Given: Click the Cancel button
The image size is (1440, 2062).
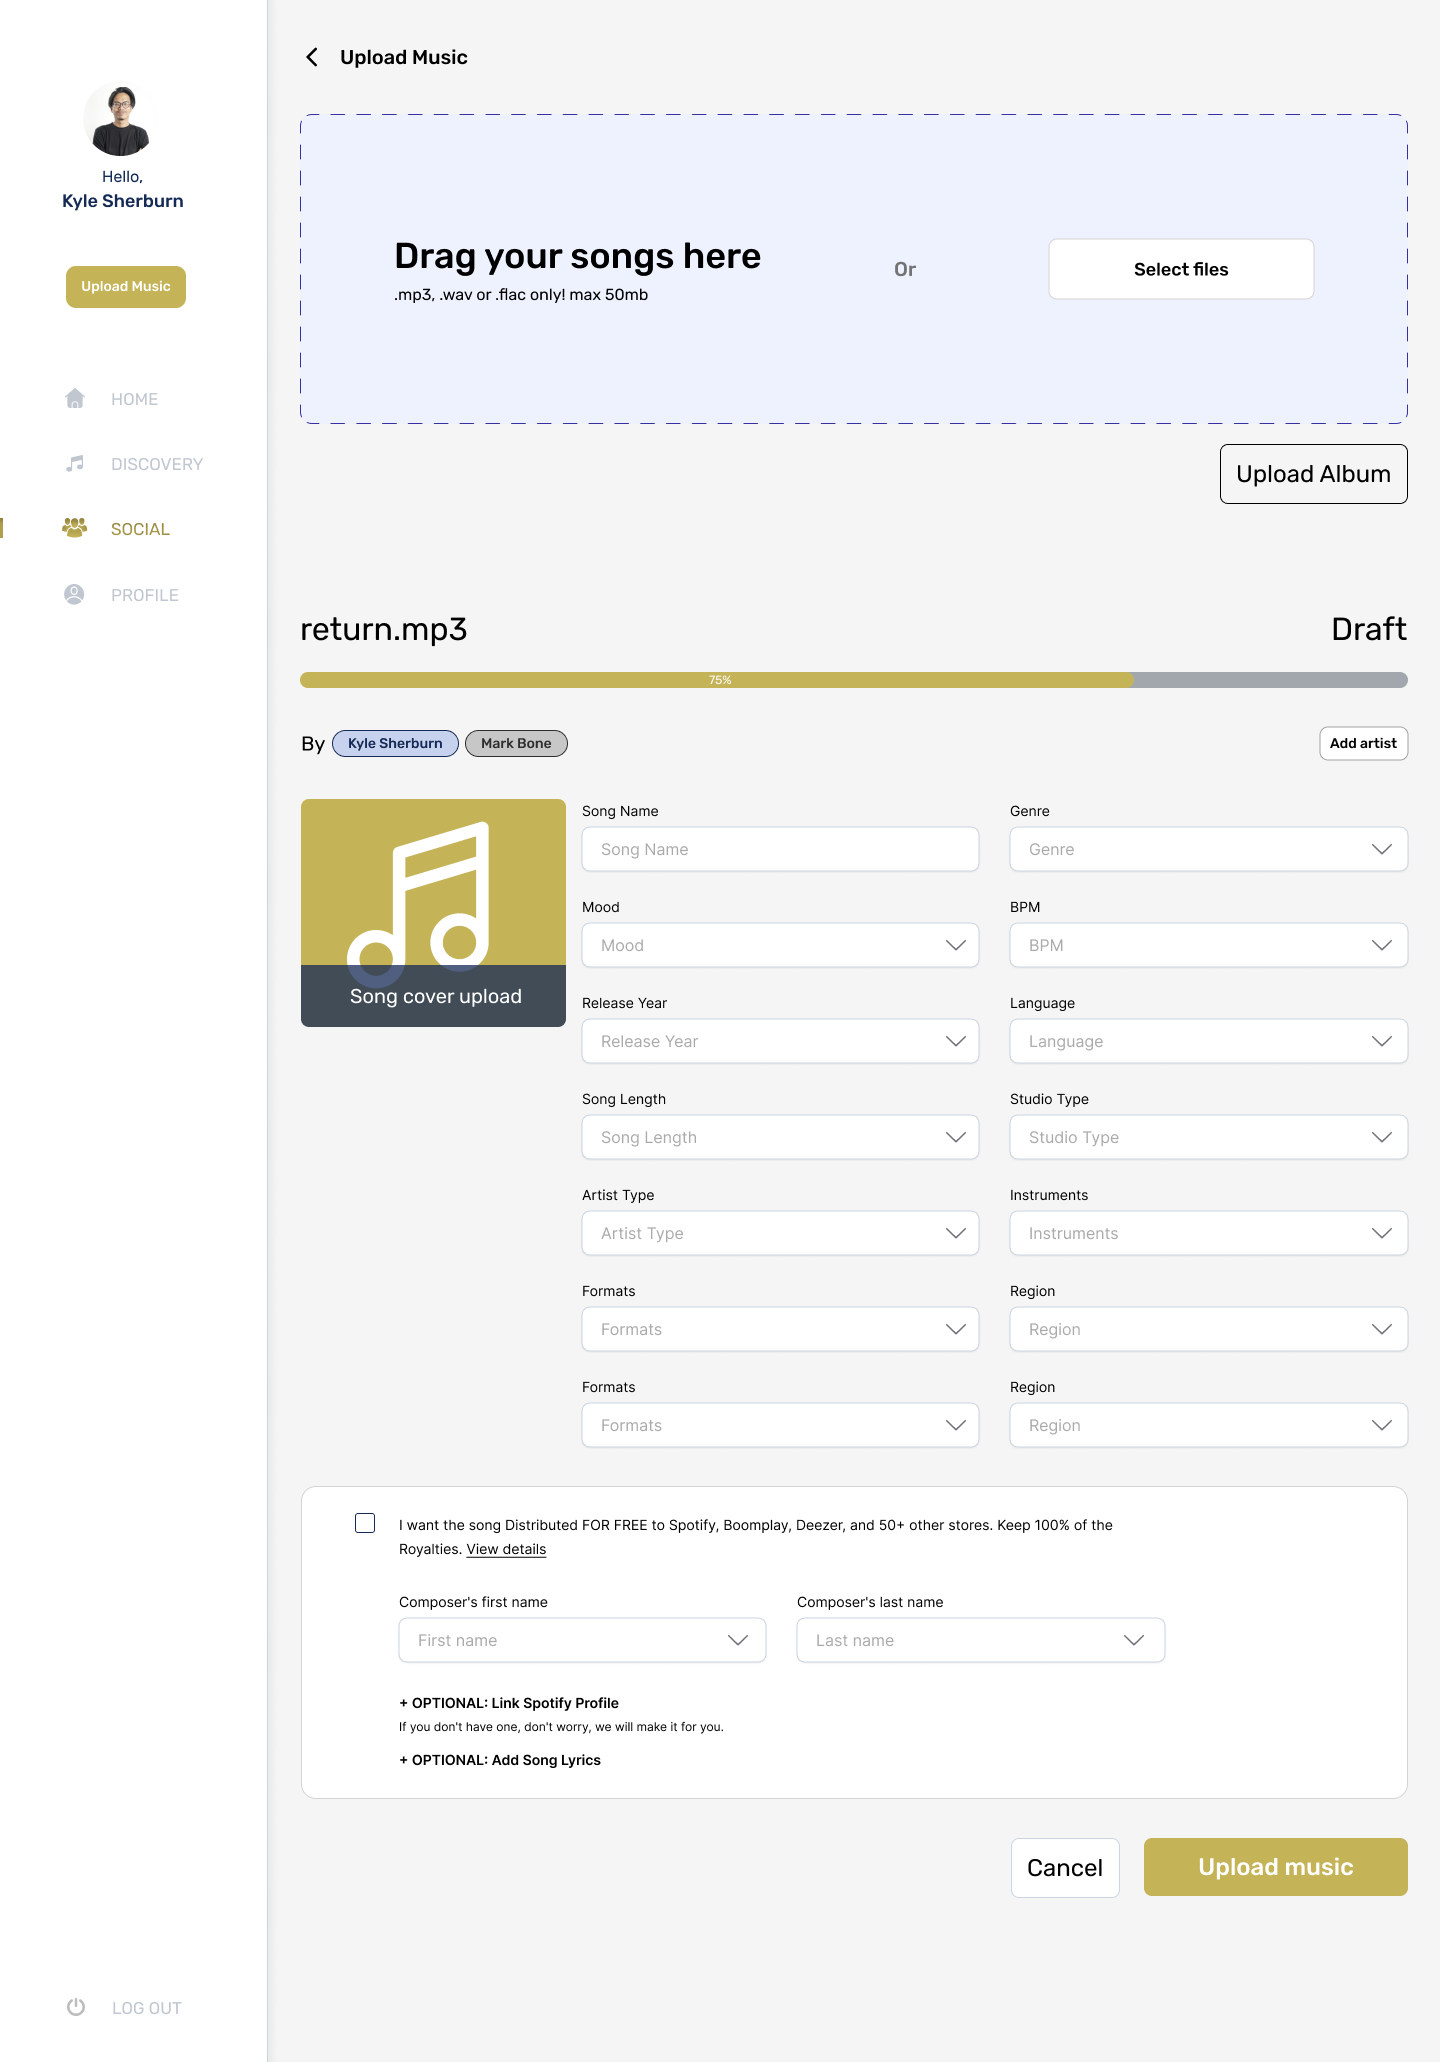Looking at the screenshot, I should pyautogui.click(x=1065, y=1867).
